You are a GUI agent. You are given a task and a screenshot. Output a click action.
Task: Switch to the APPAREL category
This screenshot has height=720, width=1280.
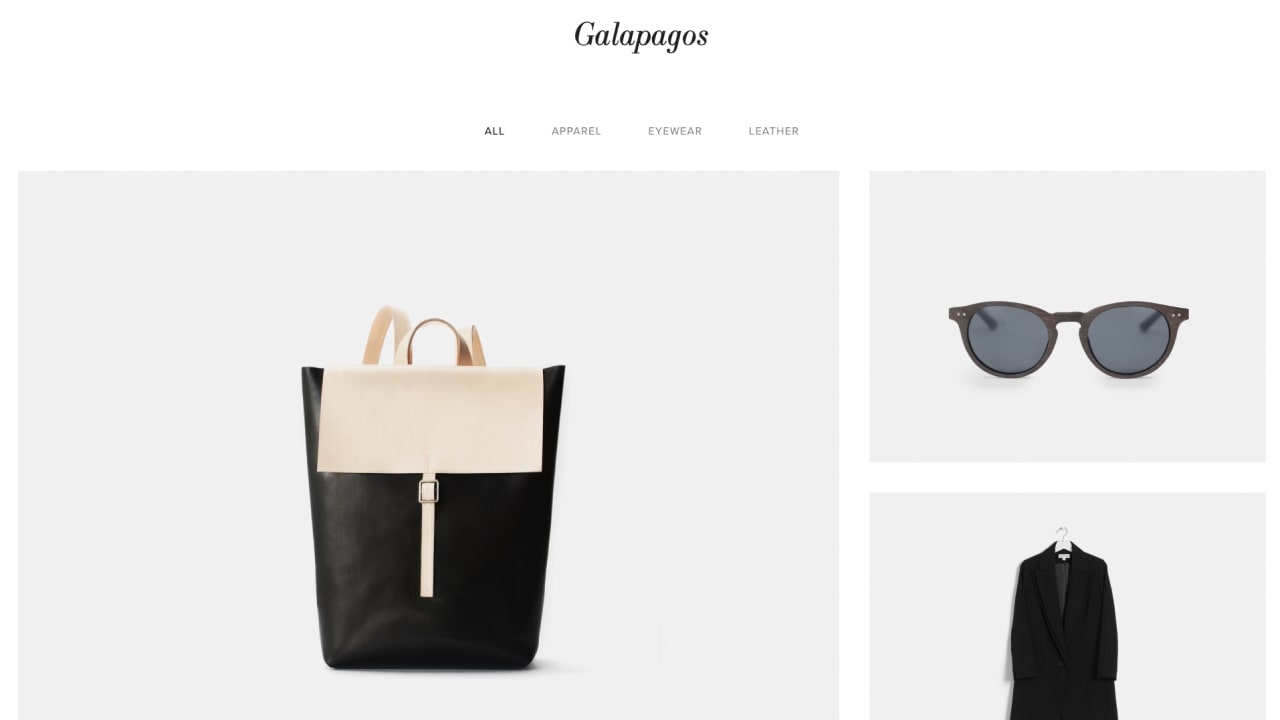pyautogui.click(x=576, y=131)
